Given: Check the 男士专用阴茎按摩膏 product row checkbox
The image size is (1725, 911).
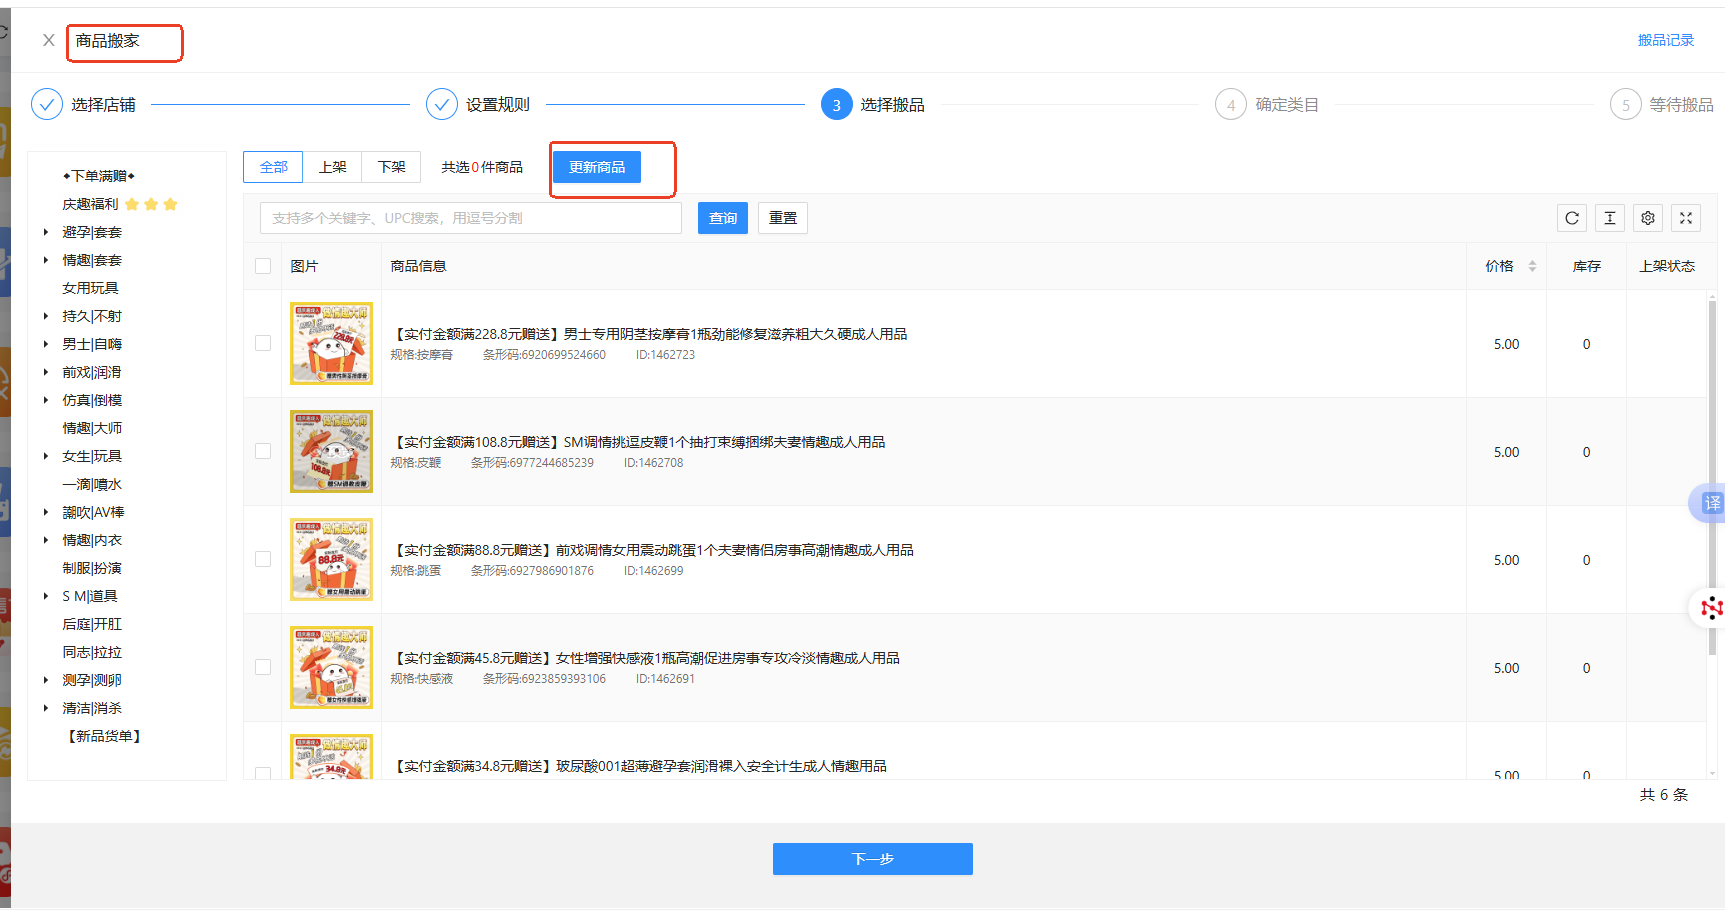Looking at the screenshot, I should point(263,343).
